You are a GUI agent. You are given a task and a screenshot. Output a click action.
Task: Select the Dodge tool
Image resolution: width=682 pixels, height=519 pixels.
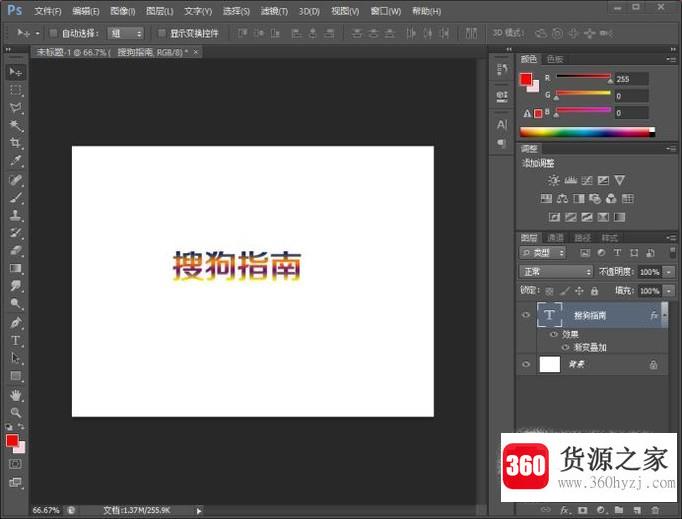click(16, 303)
